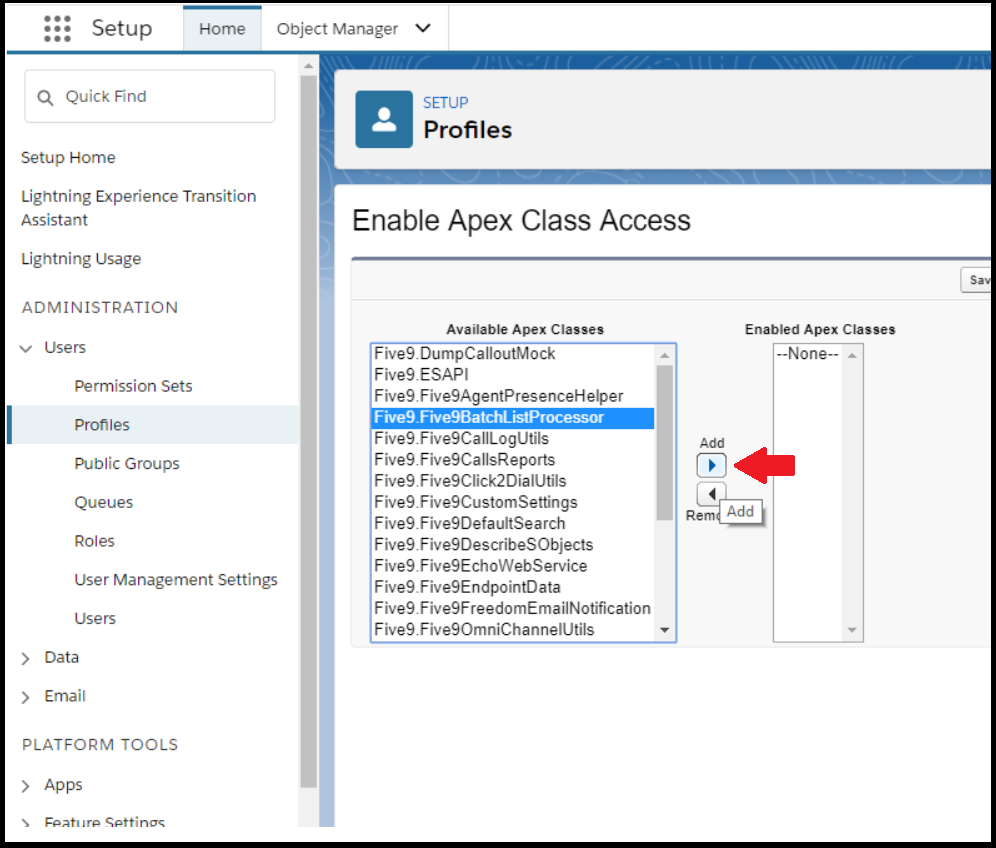The image size is (996, 848).
Task: Select Five9.Five9EchoWebService class
Action: pos(513,566)
